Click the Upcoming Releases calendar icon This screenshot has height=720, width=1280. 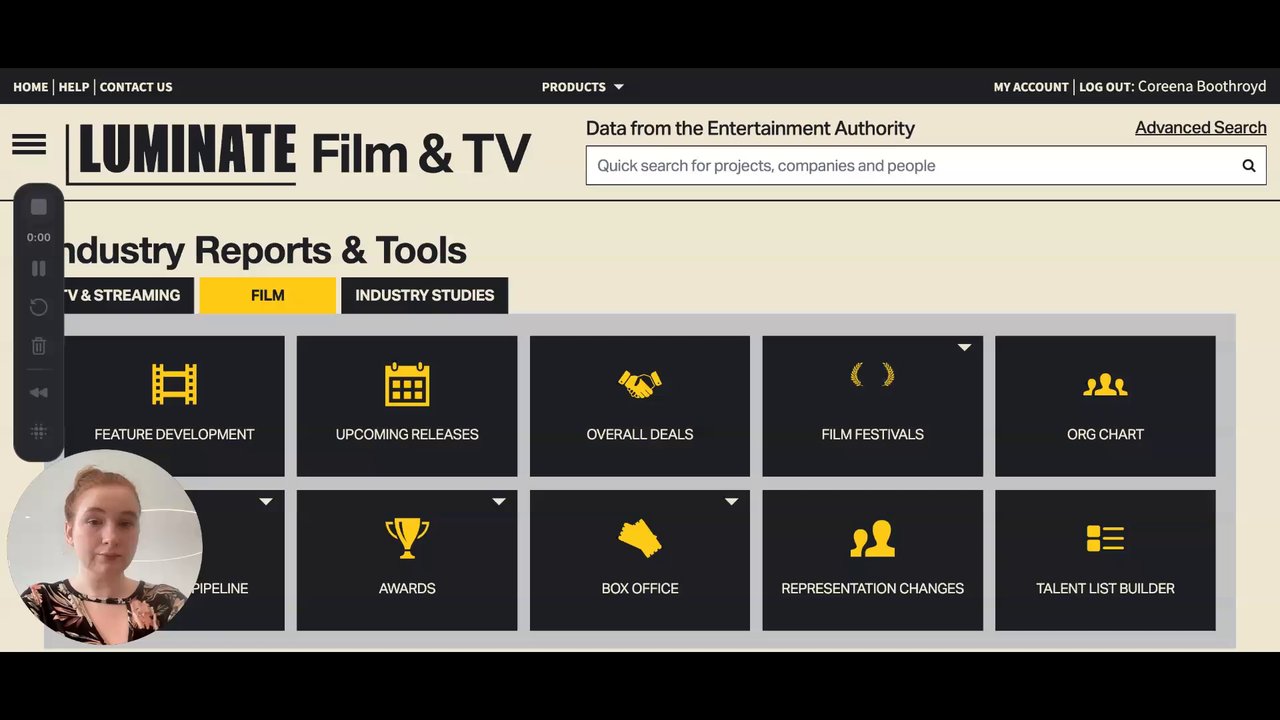point(407,384)
